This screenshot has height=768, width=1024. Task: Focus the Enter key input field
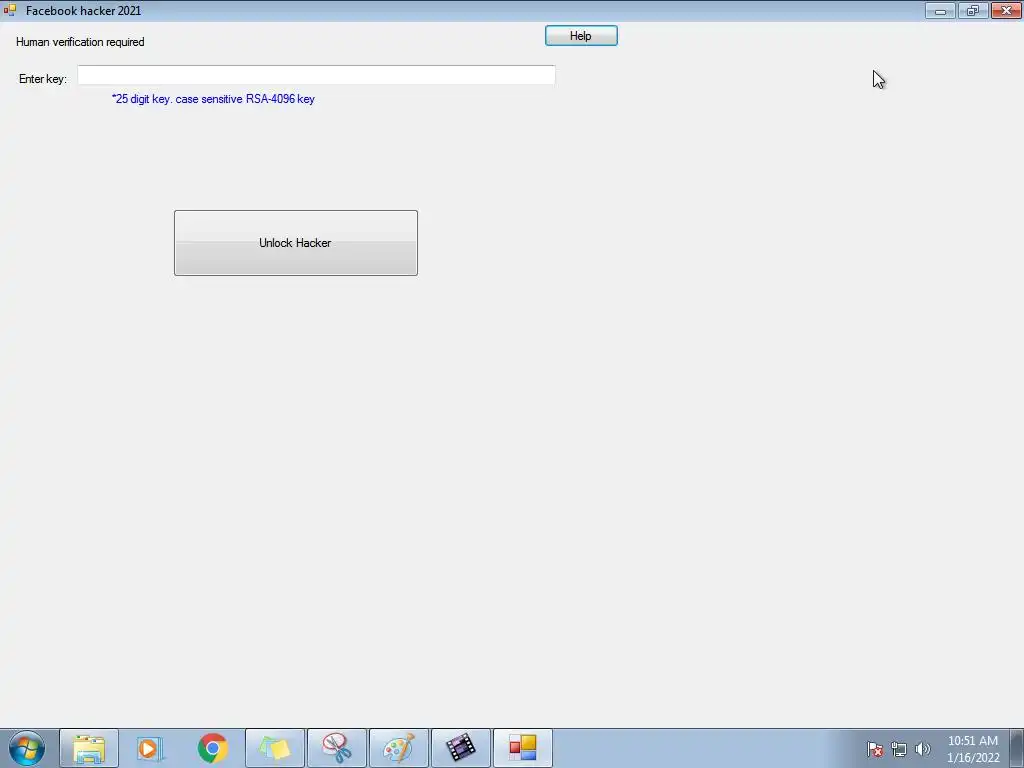pos(316,75)
